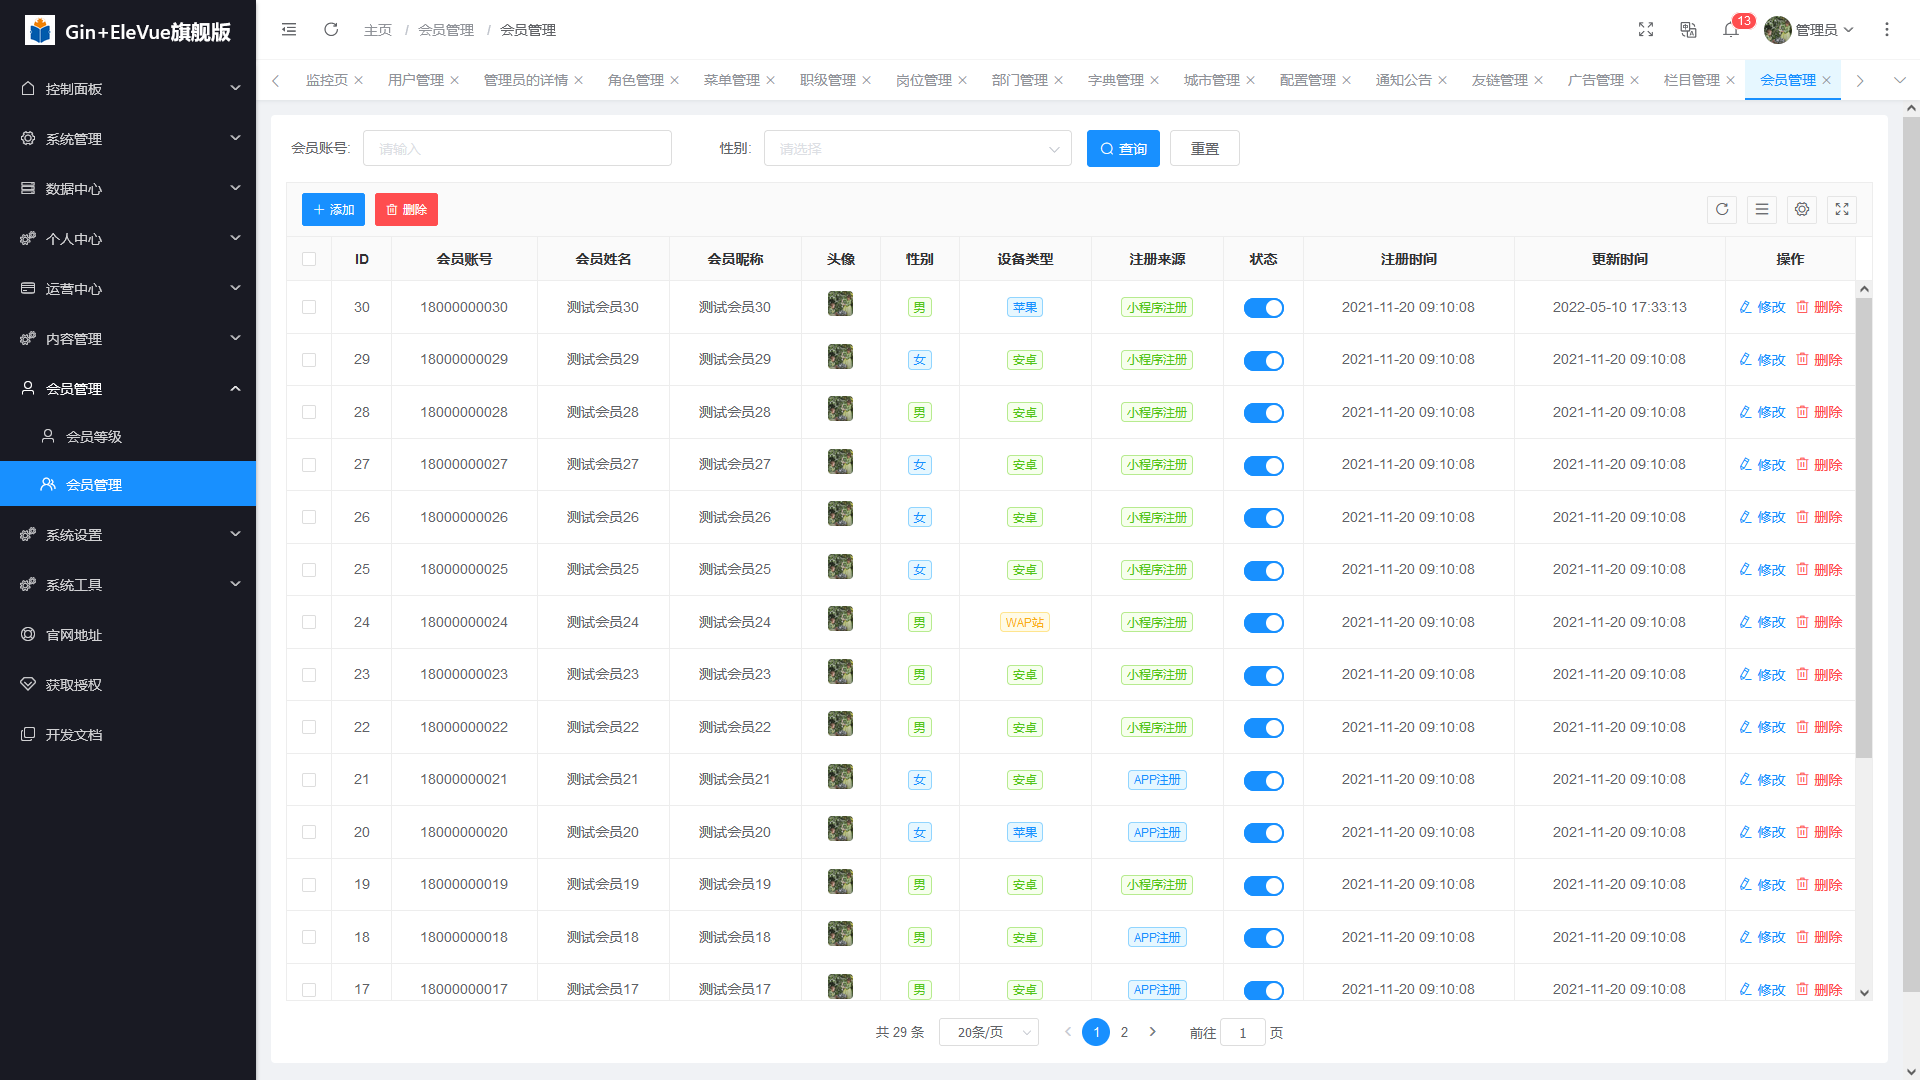The height and width of the screenshot is (1080, 1920).
Task: Toggle status switch for member ID 30
Action: 1263,308
